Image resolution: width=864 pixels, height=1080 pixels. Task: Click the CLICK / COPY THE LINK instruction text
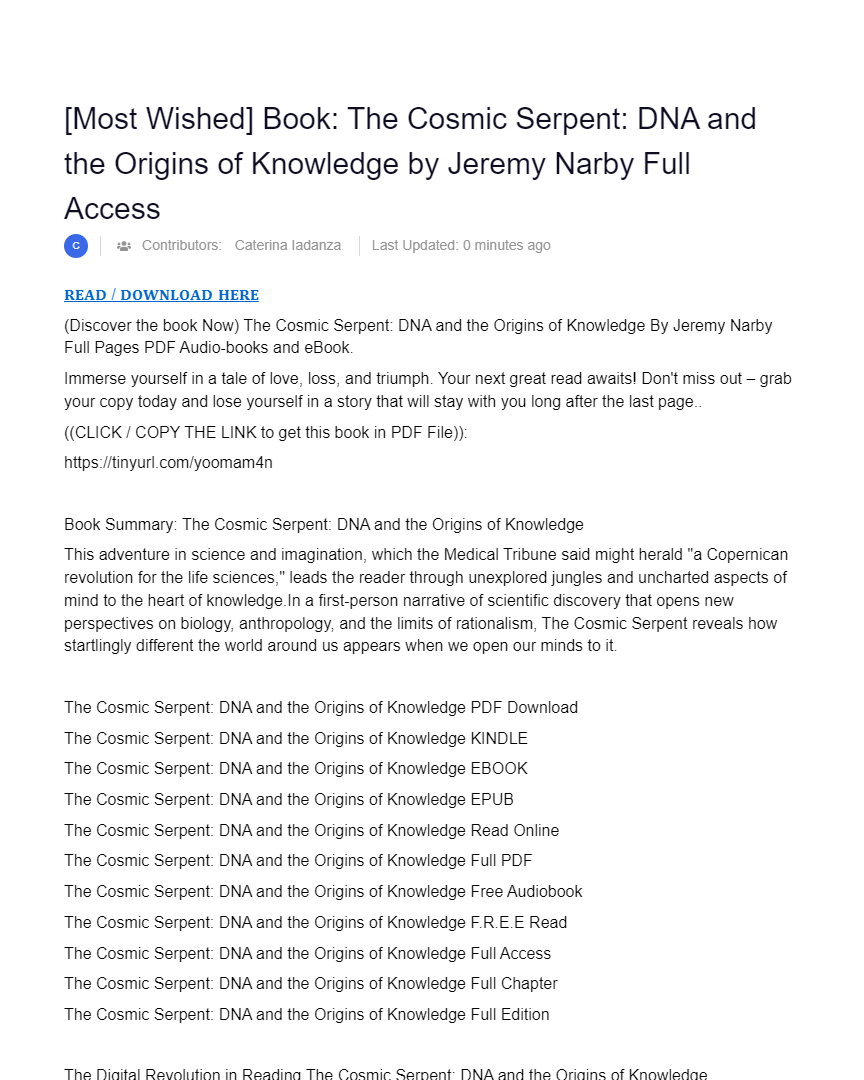coord(265,433)
